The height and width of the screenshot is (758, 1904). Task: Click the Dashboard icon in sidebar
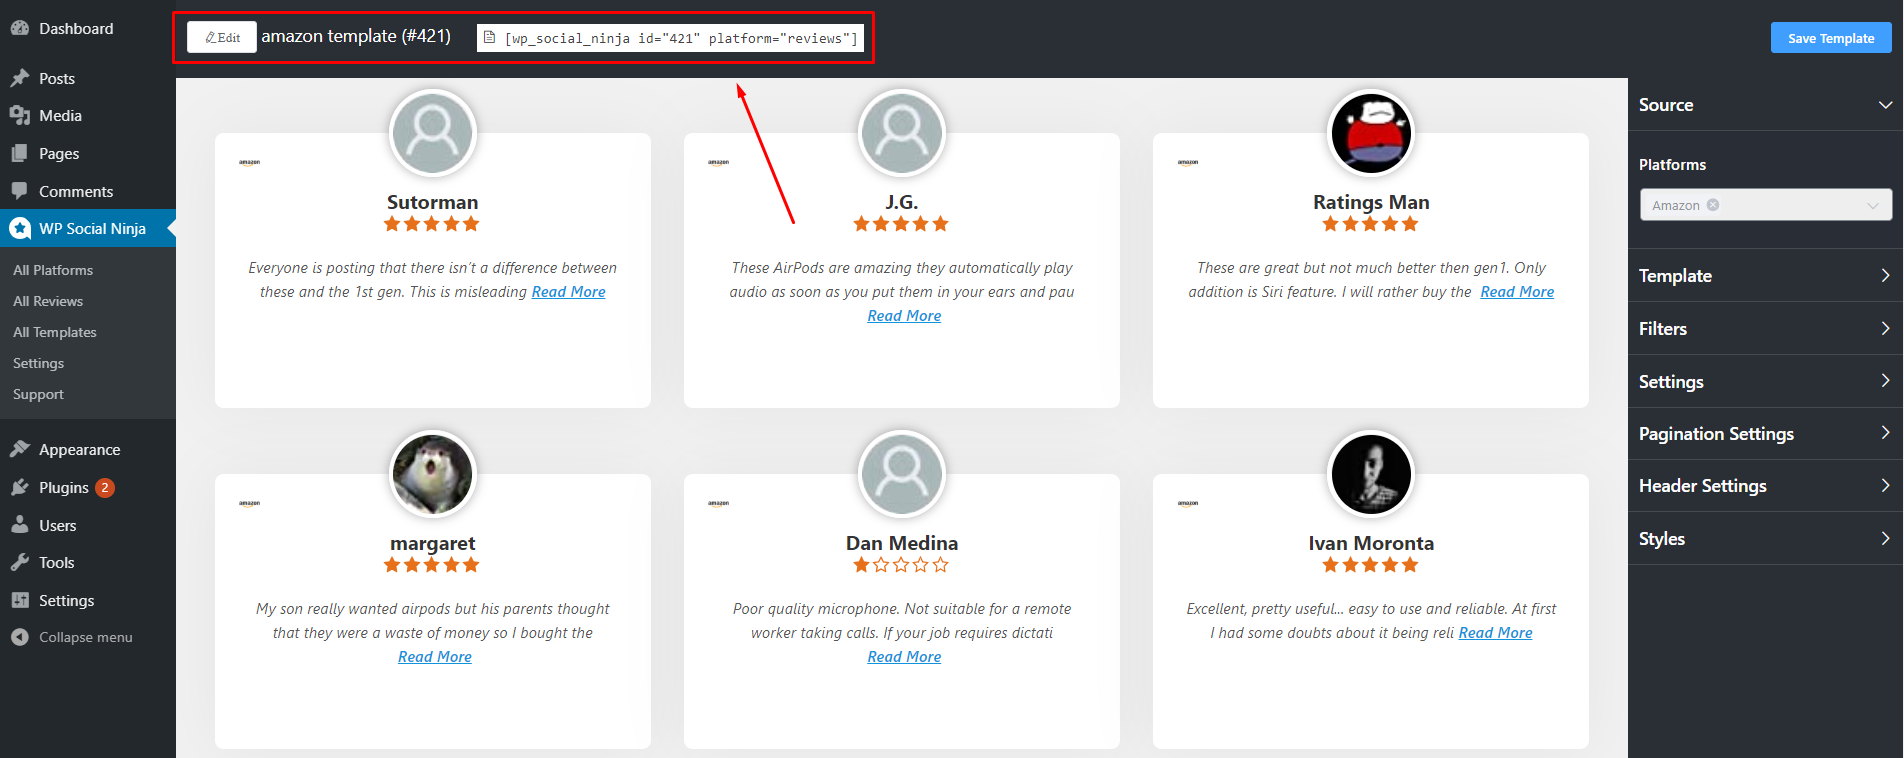click(19, 29)
